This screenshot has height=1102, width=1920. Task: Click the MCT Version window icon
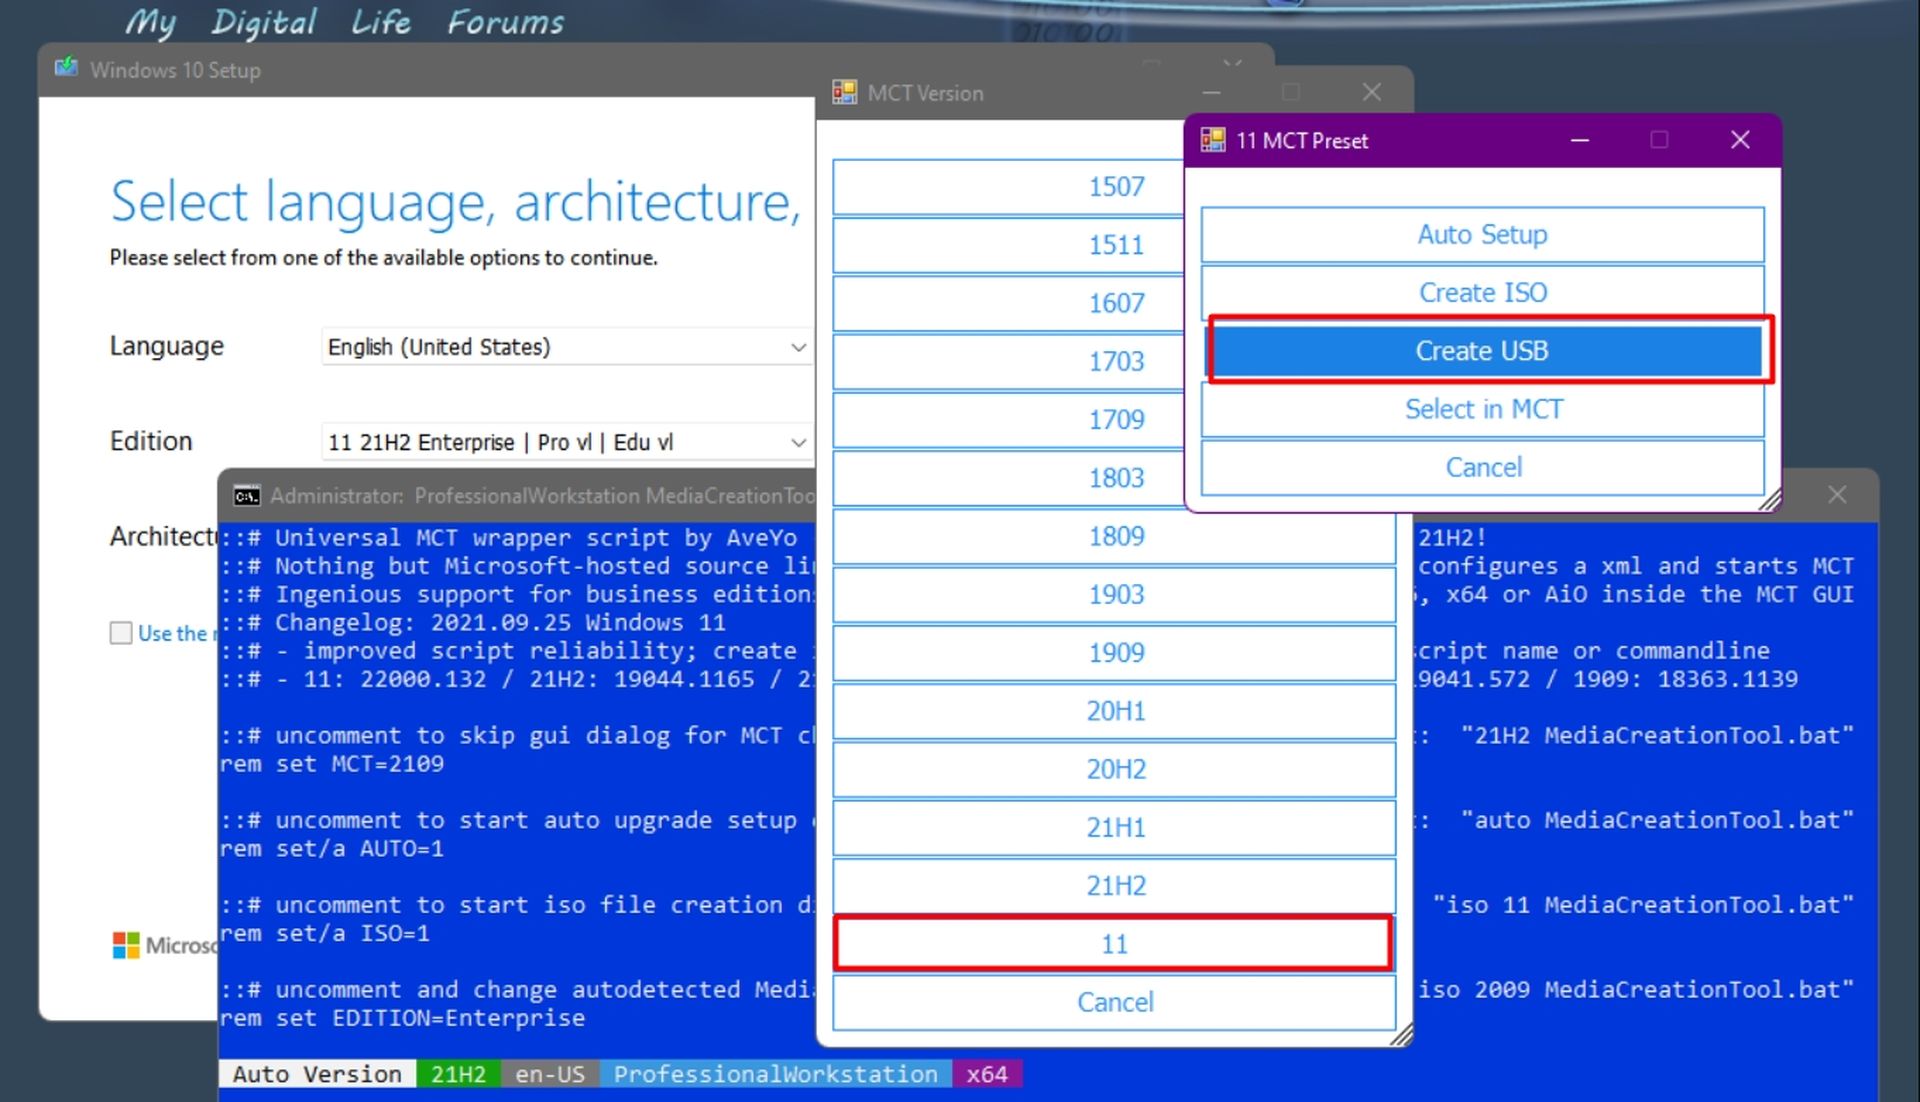pos(846,90)
